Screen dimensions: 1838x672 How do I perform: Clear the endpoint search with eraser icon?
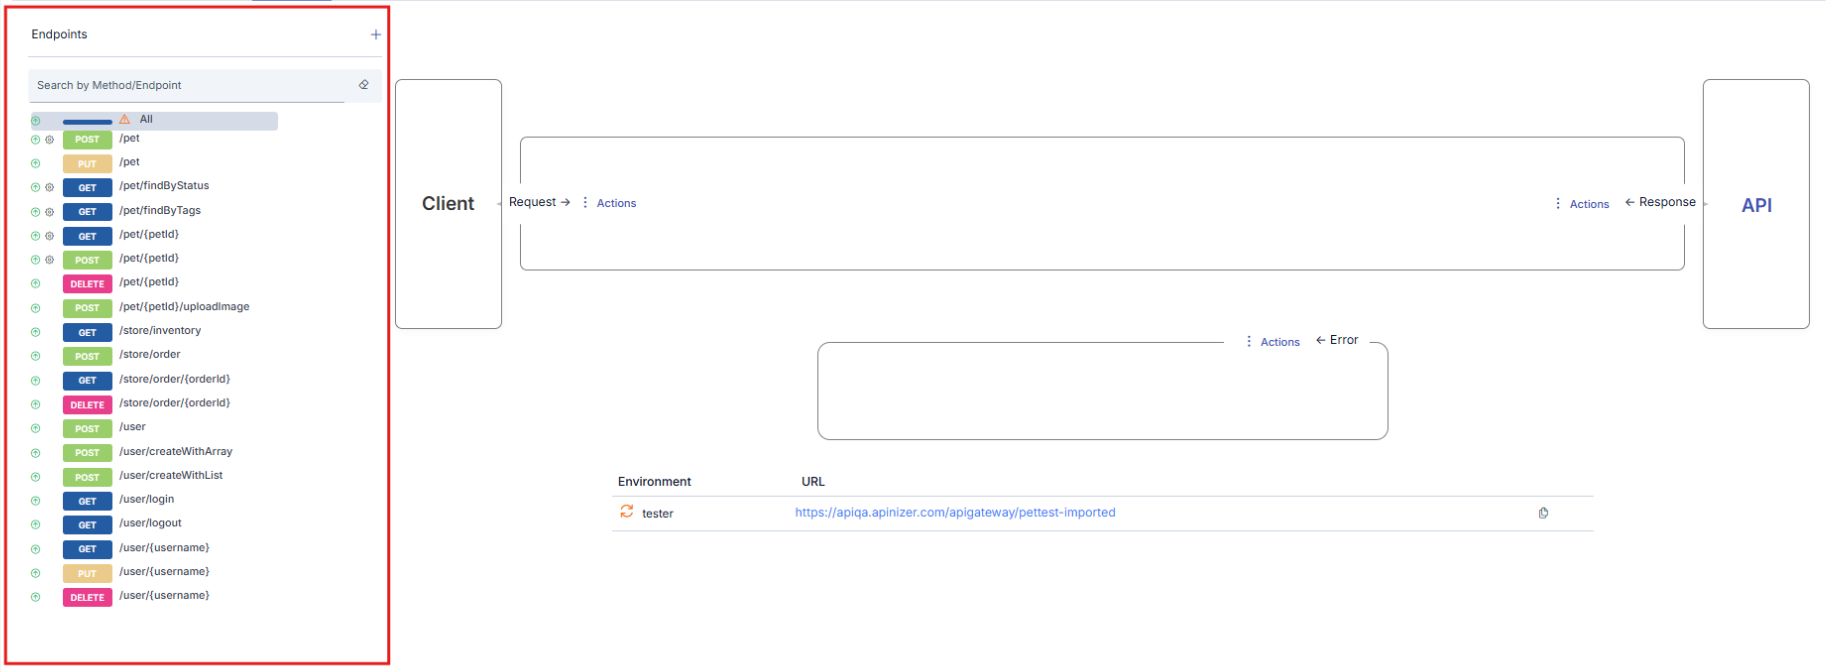point(364,85)
